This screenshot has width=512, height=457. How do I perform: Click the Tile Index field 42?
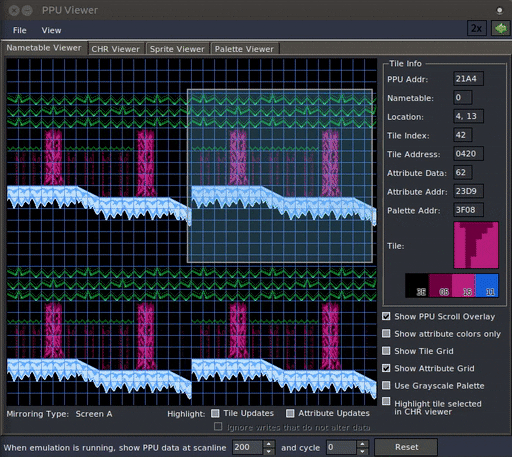point(463,135)
